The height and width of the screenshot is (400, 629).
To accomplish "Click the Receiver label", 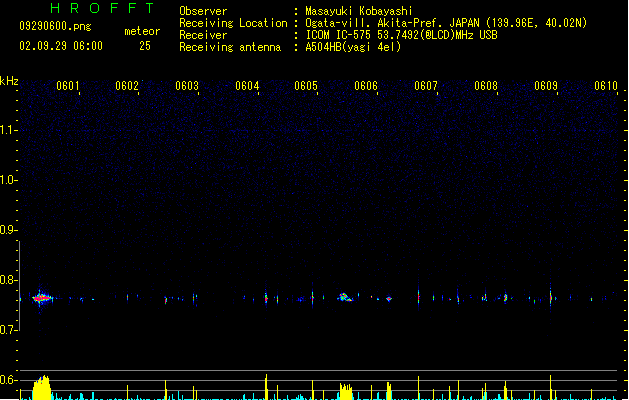I will tap(203, 35).
